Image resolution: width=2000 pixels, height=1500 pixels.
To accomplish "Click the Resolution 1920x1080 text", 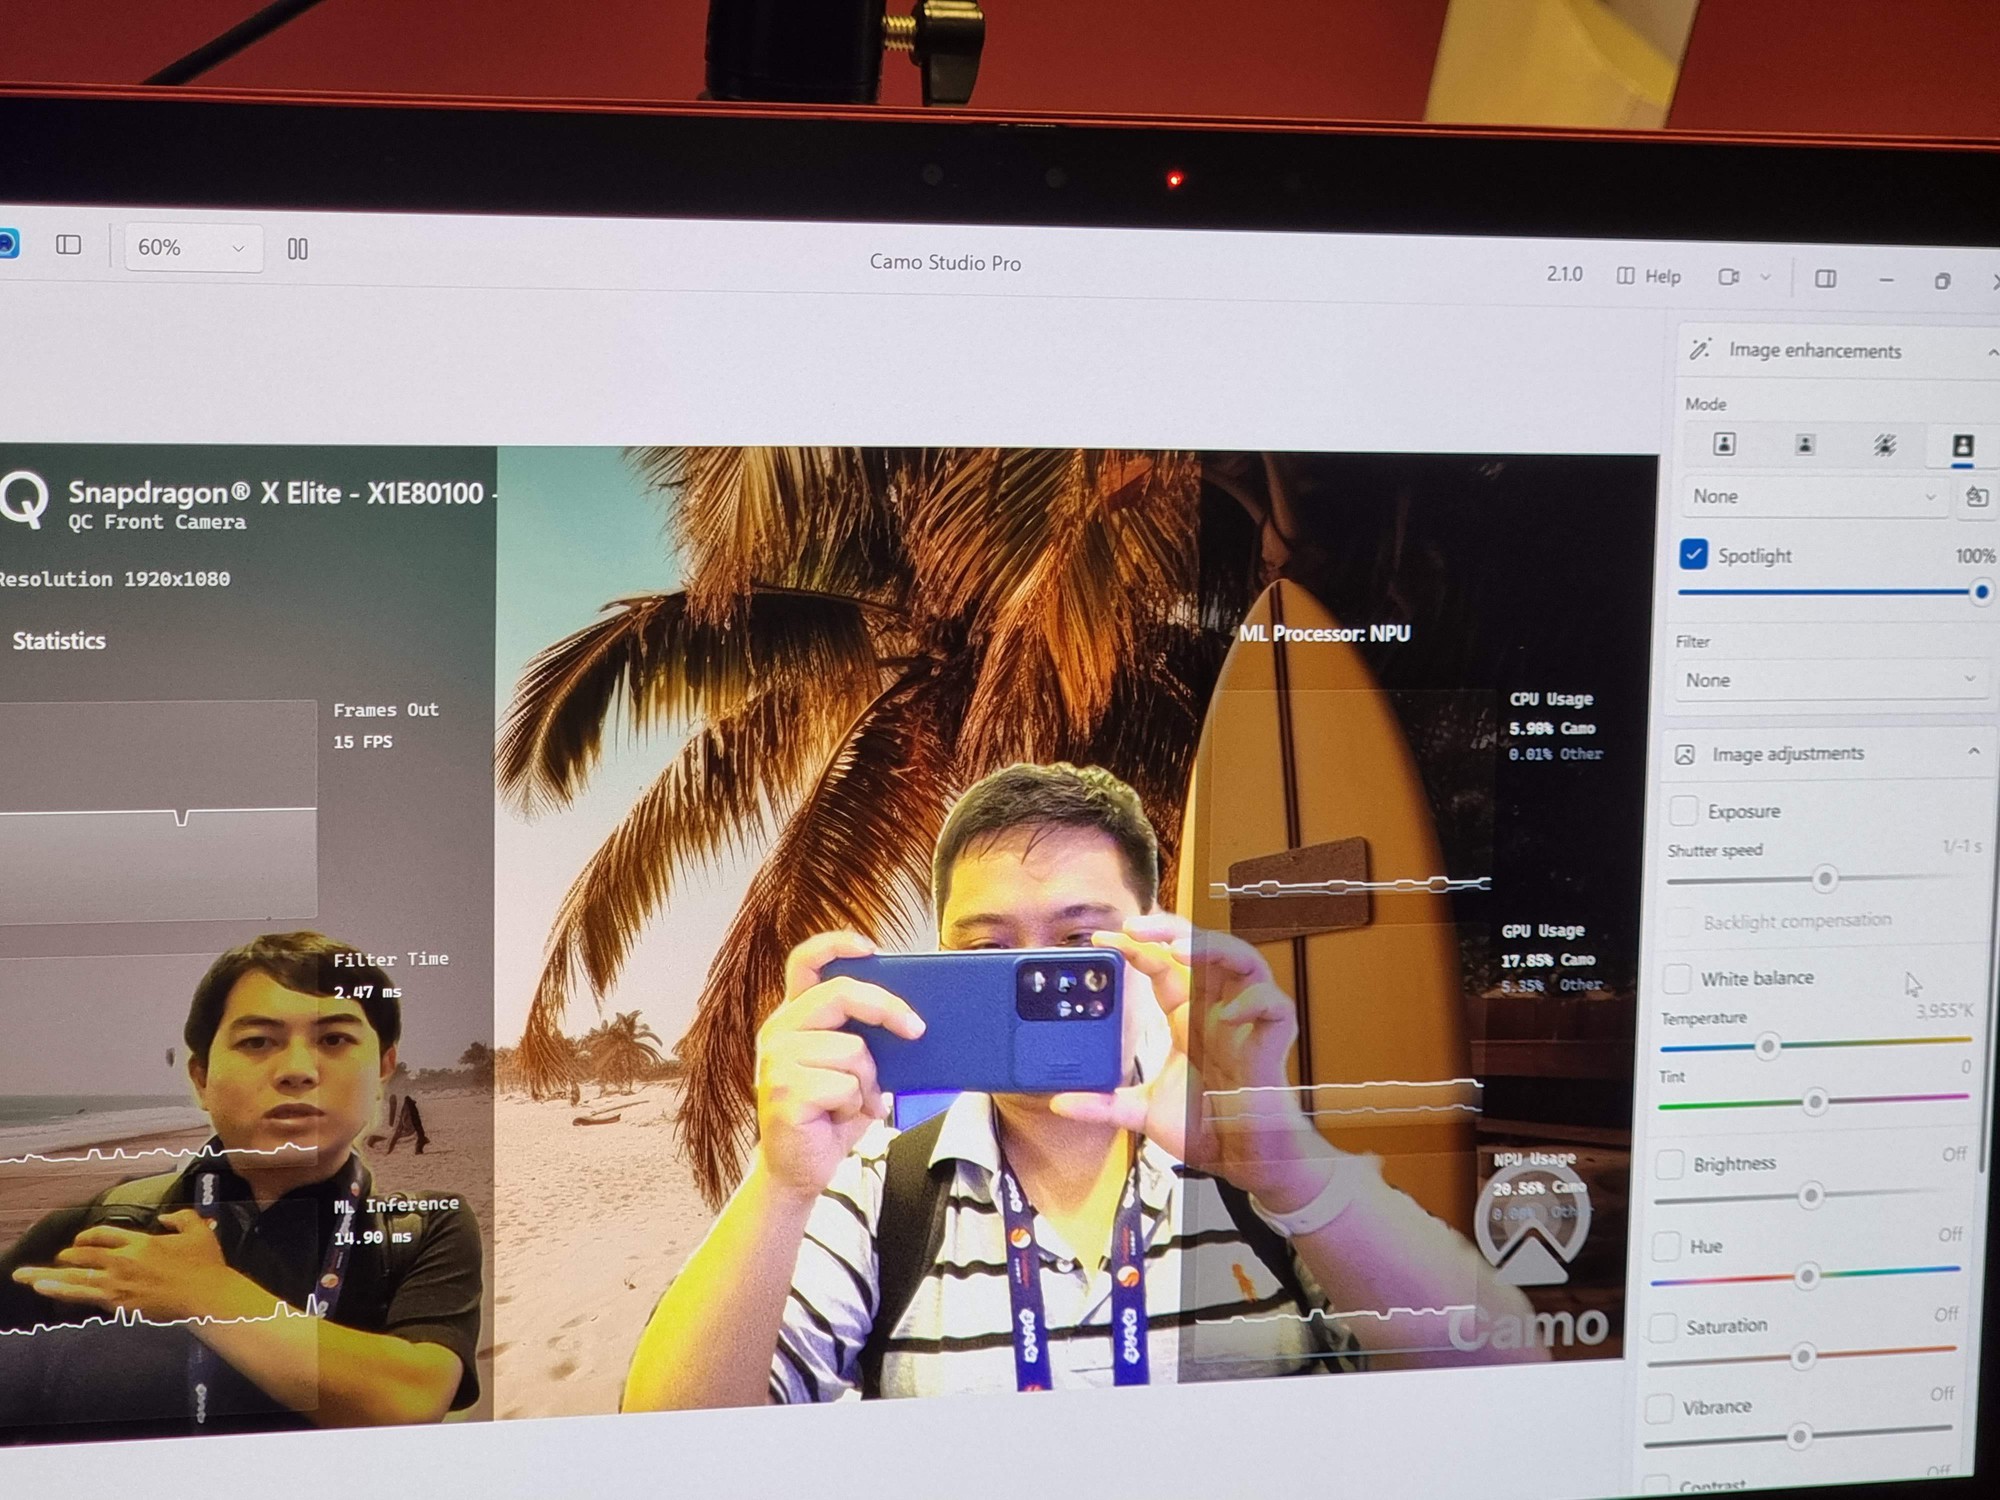I will tap(113, 579).
